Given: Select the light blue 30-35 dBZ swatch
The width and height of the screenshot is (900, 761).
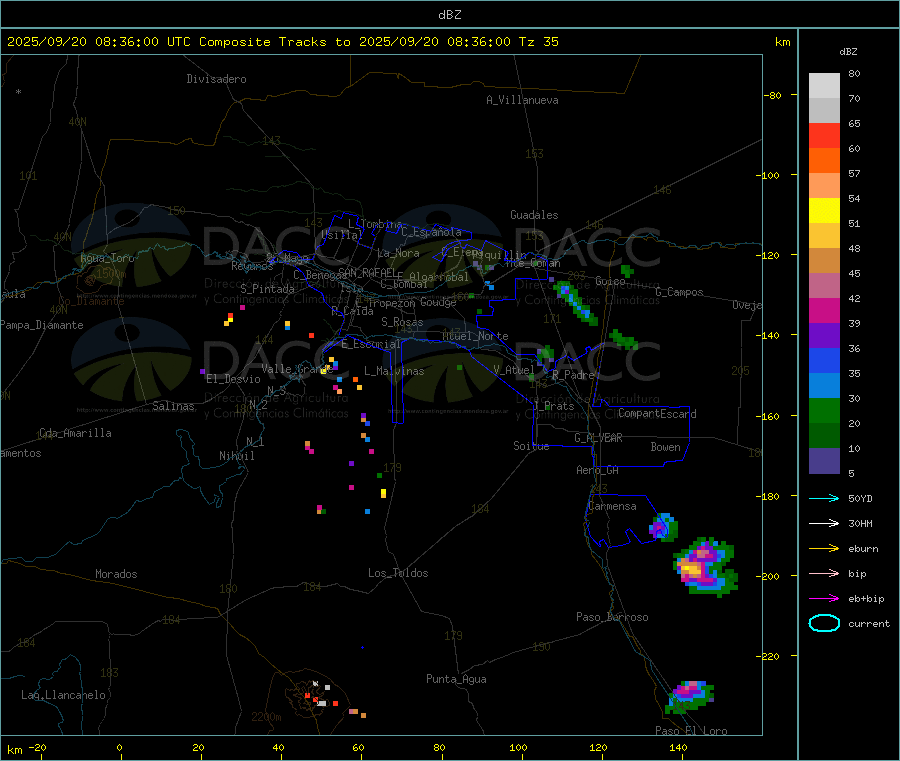Looking at the screenshot, I should [824, 386].
